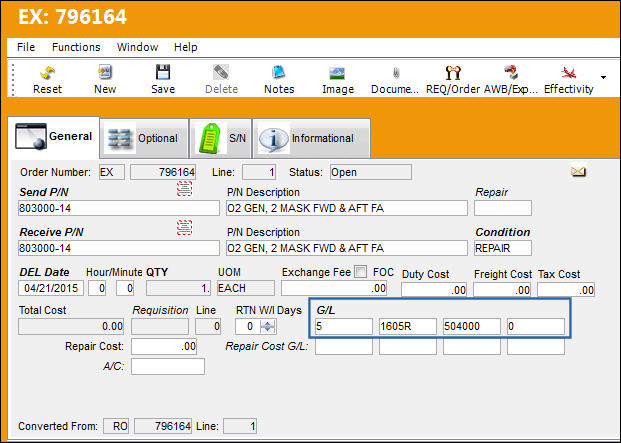Expand the toolbar overflow arrow
The width and height of the screenshot is (621, 443).
click(603, 77)
